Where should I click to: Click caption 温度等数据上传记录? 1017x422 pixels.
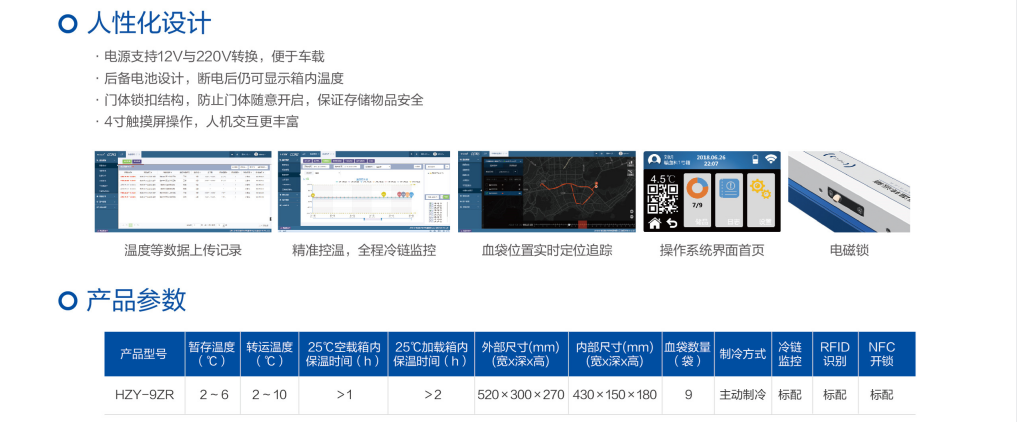pyautogui.click(x=183, y=250)
